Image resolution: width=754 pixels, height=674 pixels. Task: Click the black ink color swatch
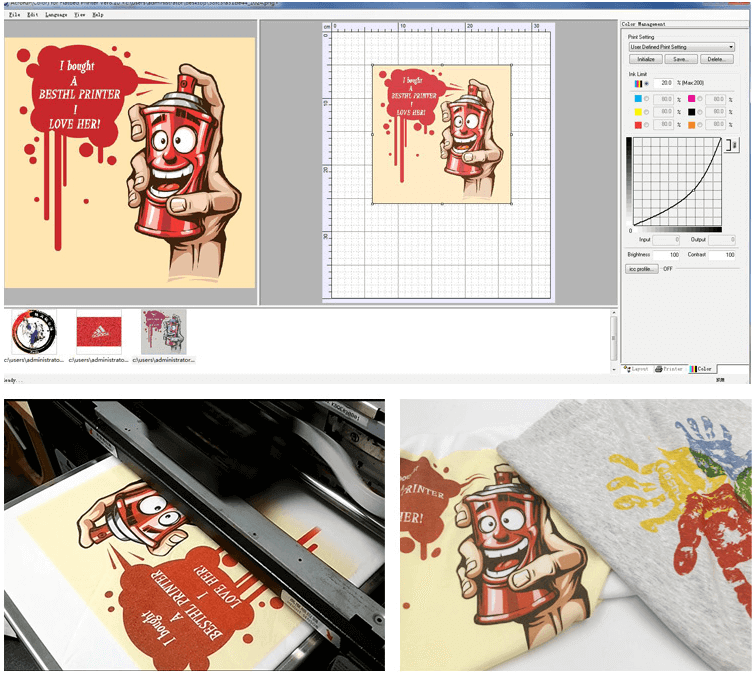(x=691, y=112)
